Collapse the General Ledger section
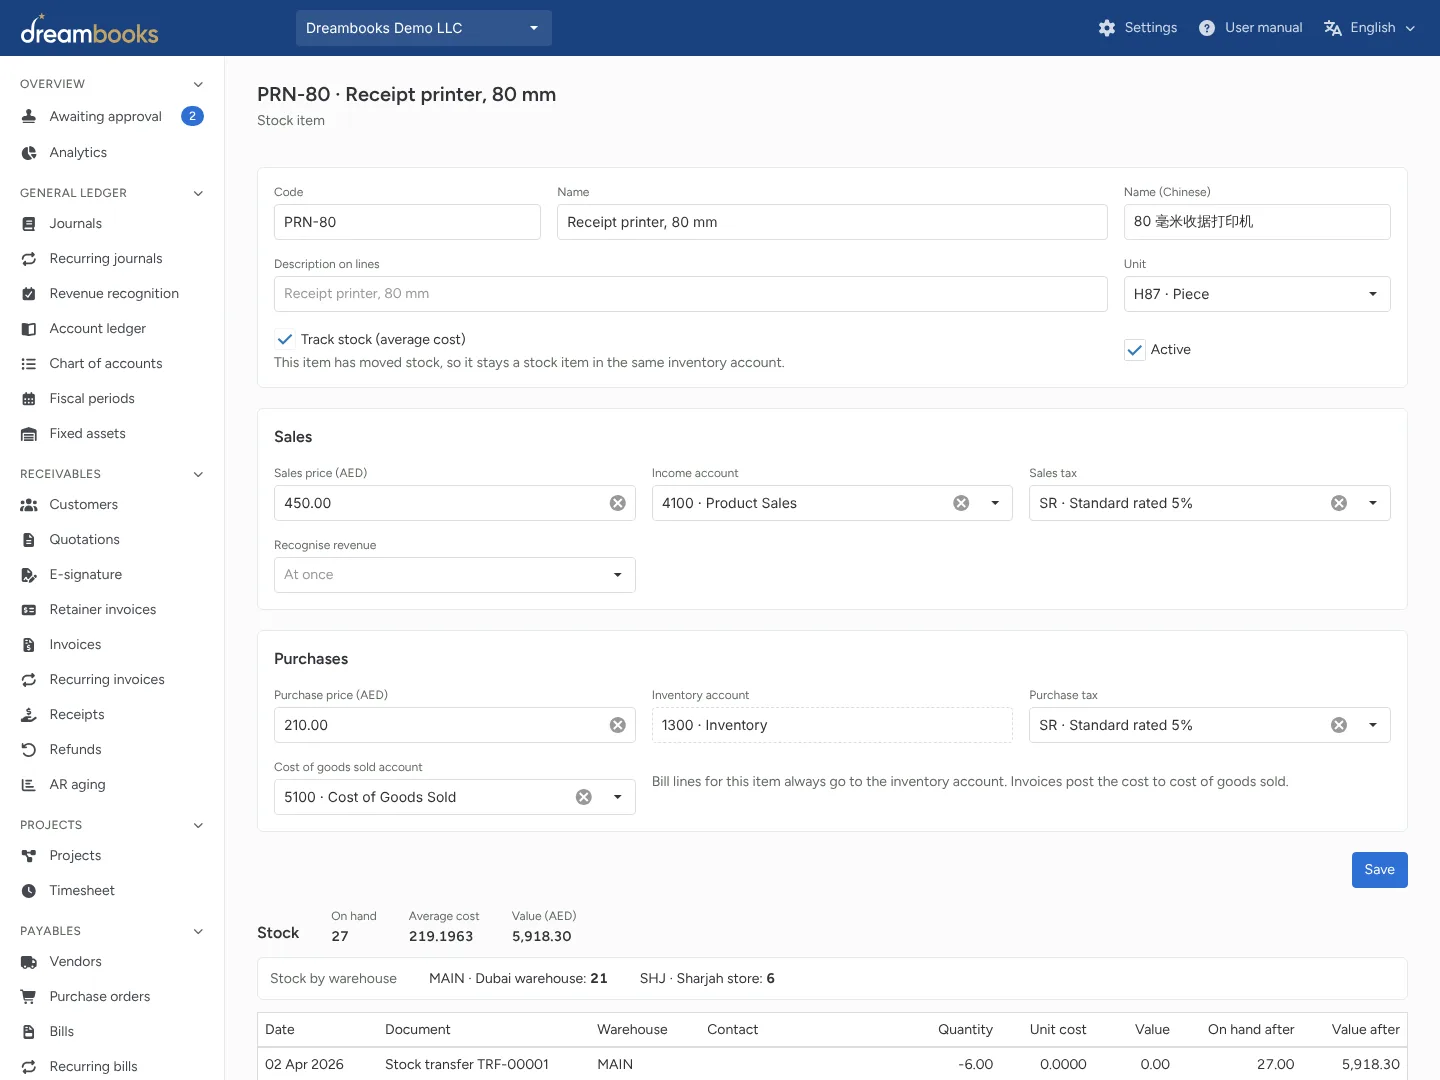This screenshot has height=1080, width=1440. 198,193
